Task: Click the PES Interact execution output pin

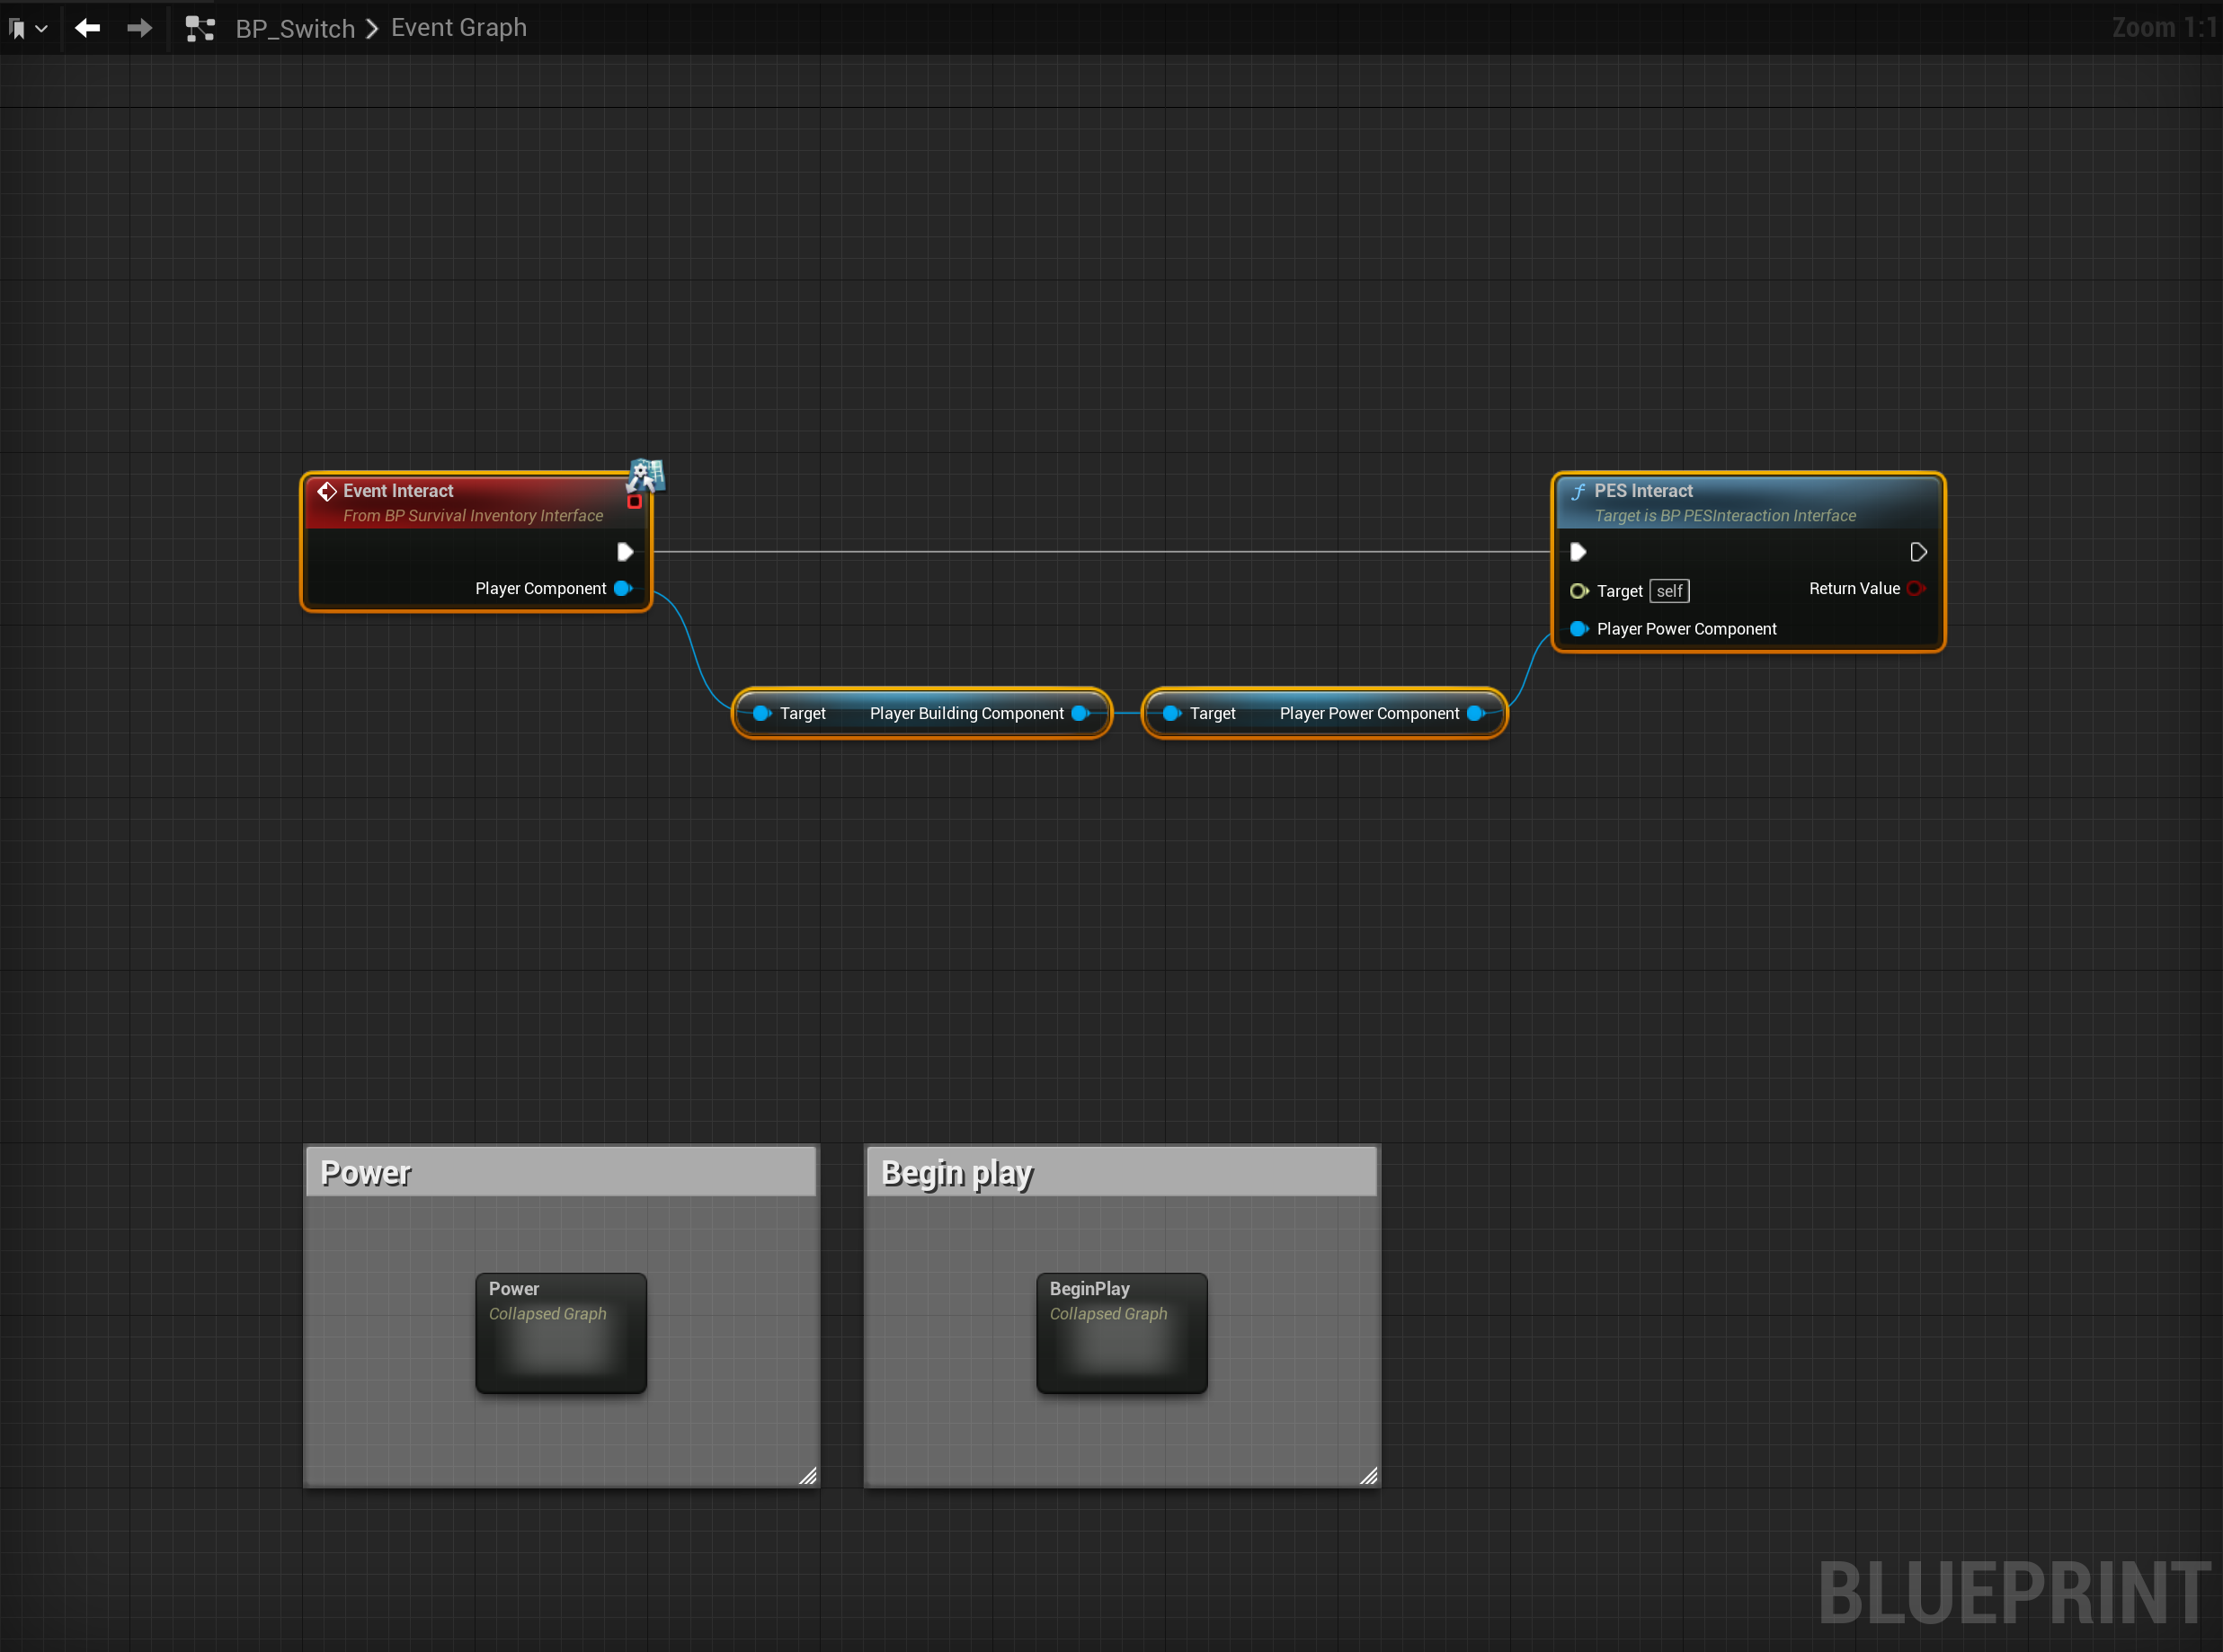Action: coord(1917,552)
